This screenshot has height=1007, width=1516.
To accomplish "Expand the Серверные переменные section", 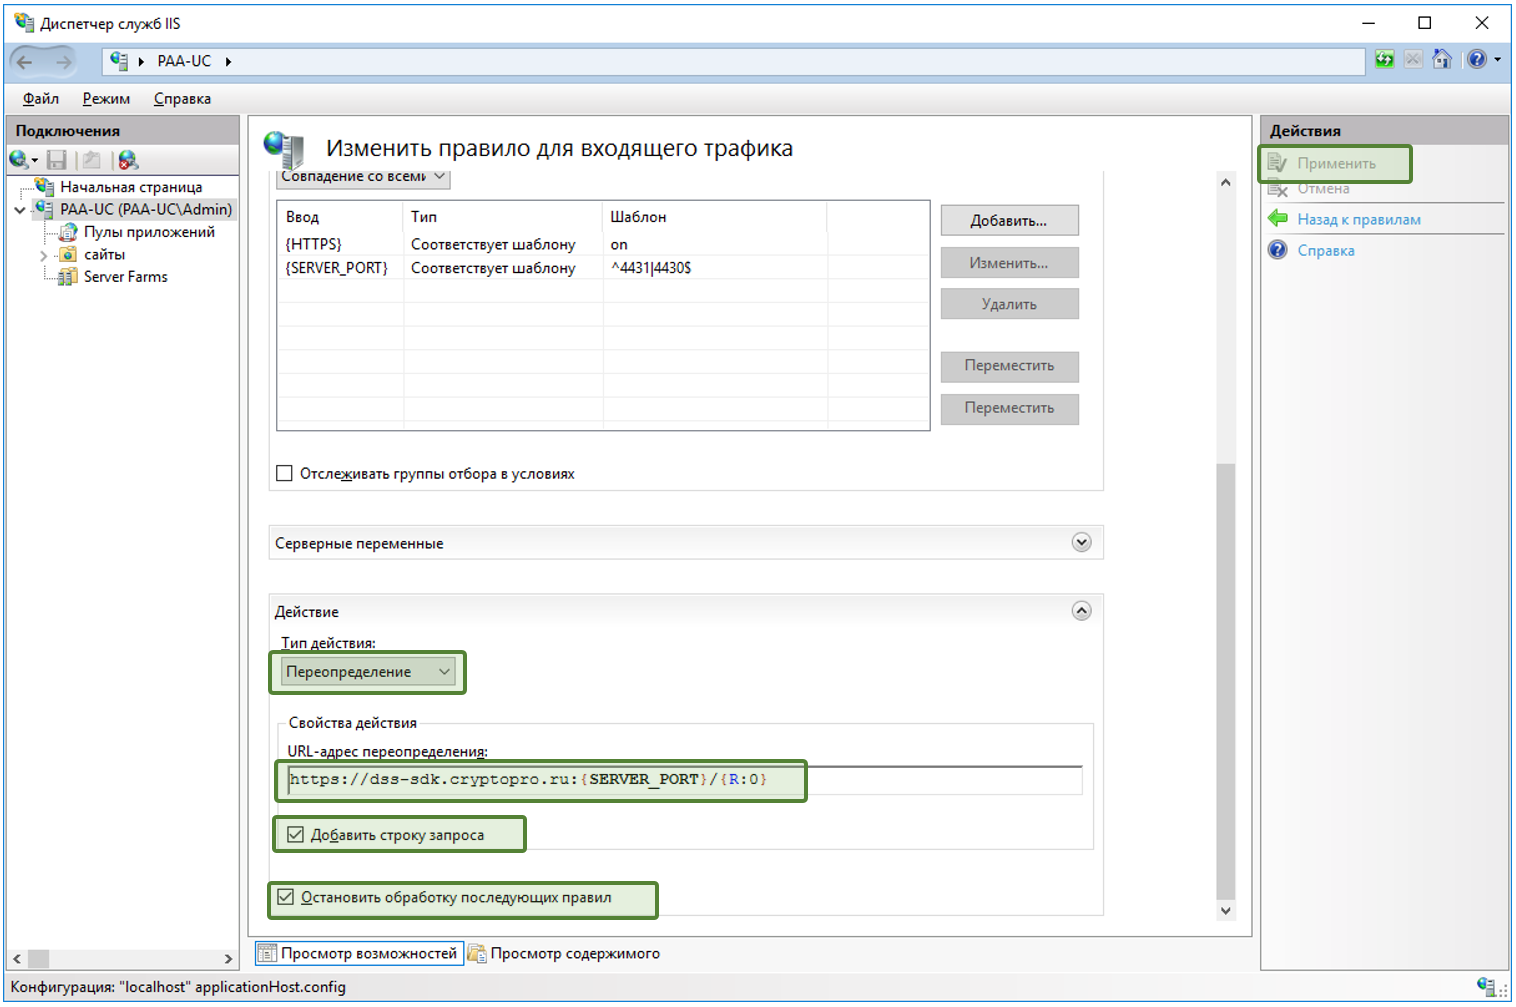I will [1081, 542].
